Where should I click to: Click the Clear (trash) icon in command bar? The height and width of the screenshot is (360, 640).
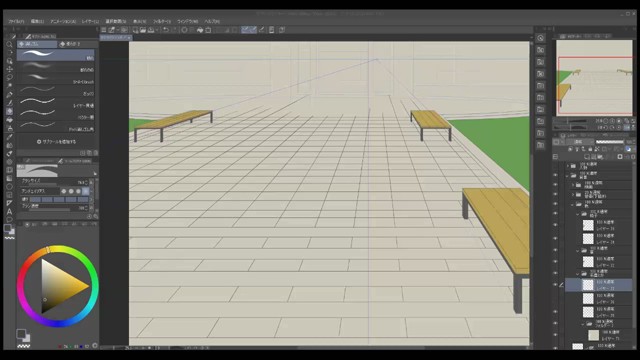(x=208, y=30)
